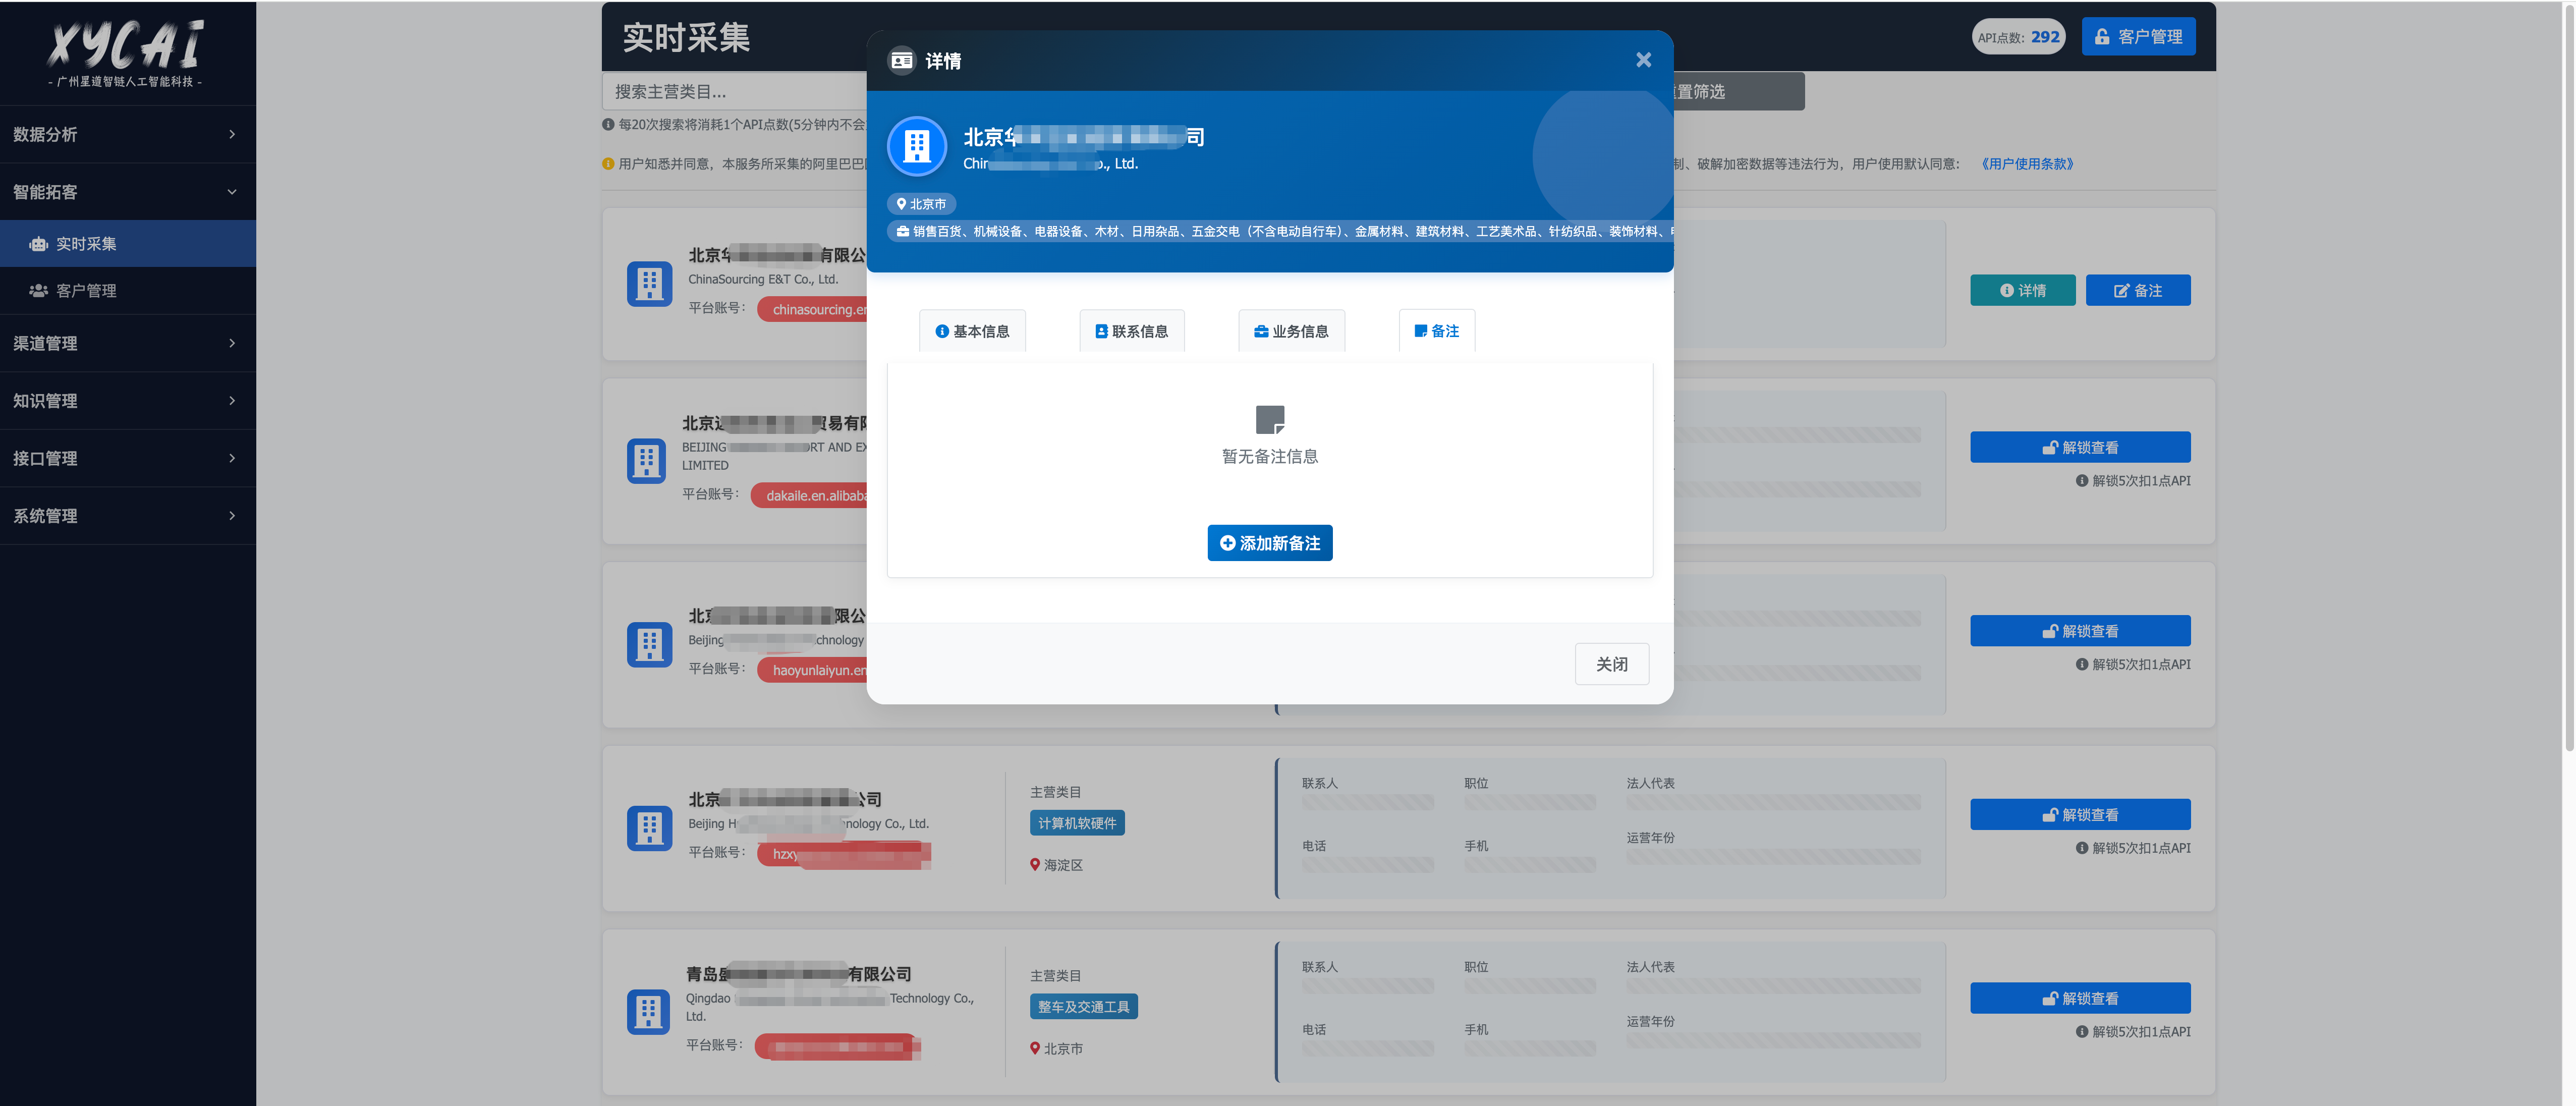
Task: Open 《用户使用条款》 link
Action: point(2027,164)
